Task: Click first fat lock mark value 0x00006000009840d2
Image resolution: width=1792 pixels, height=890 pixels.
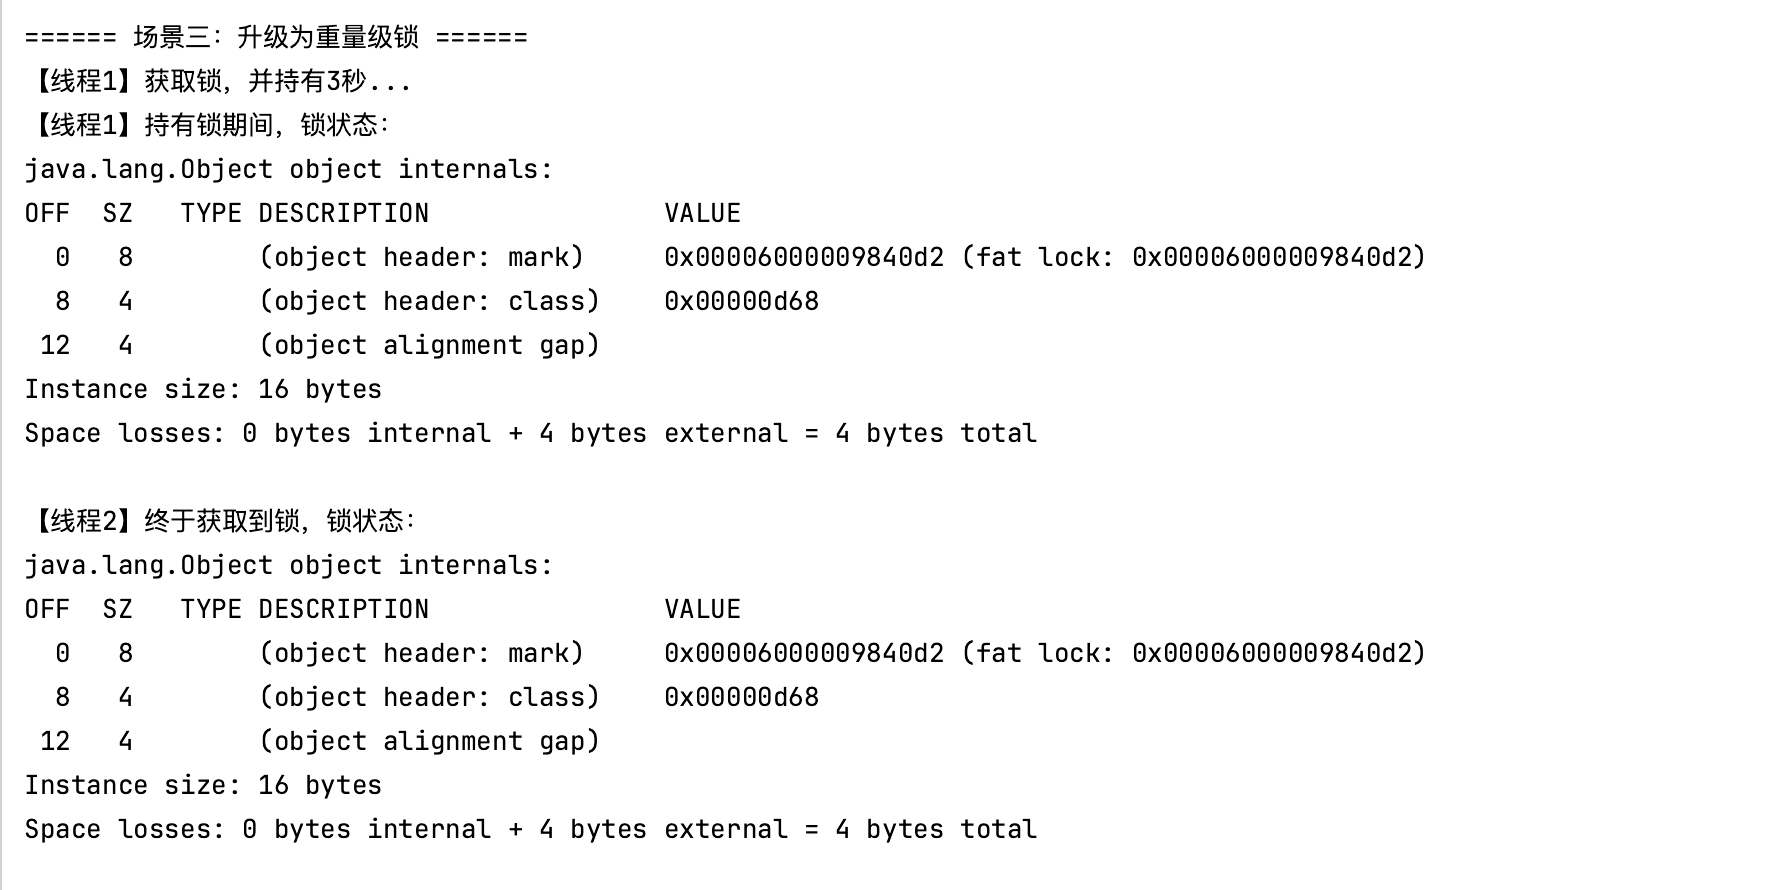Action: click(804, 257)
